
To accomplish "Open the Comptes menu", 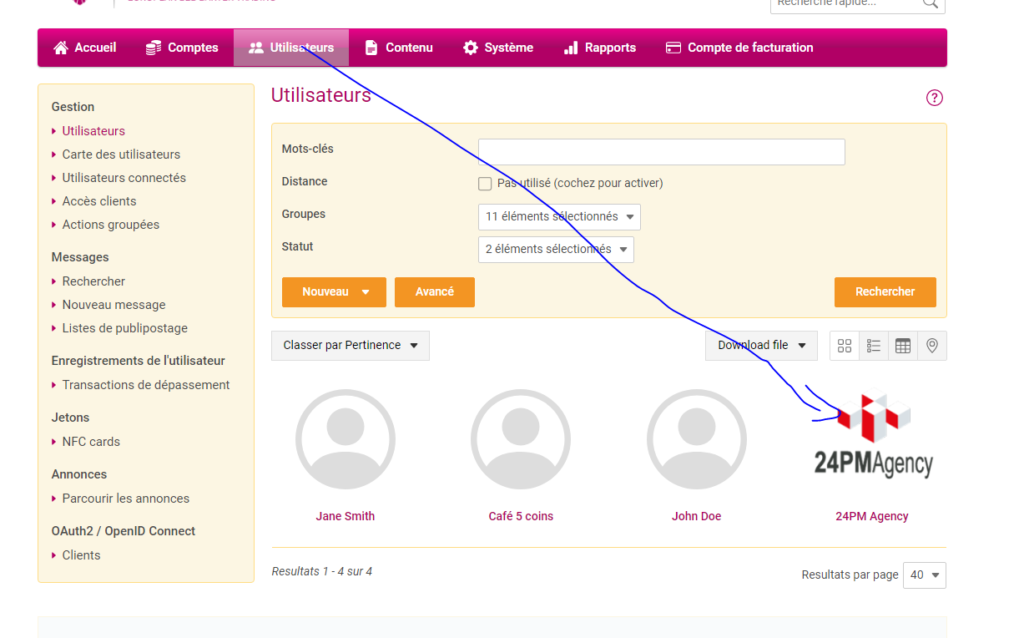I will [x=182, y=48].
